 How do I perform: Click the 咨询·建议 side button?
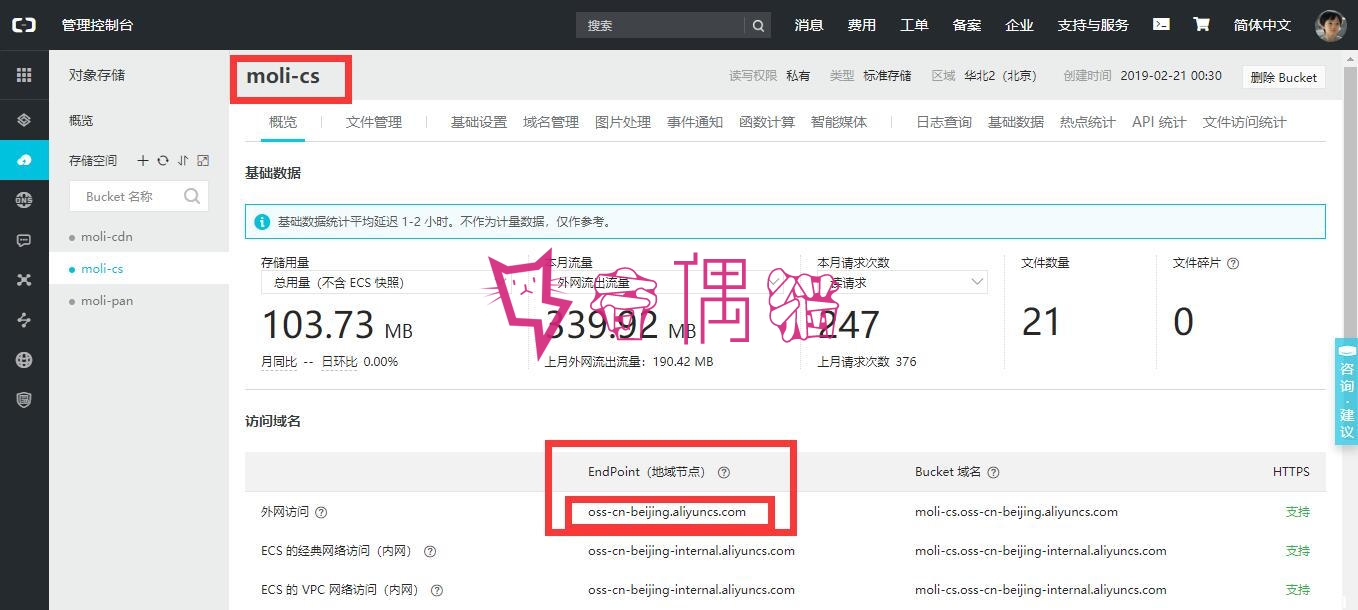coord(1346,391)
